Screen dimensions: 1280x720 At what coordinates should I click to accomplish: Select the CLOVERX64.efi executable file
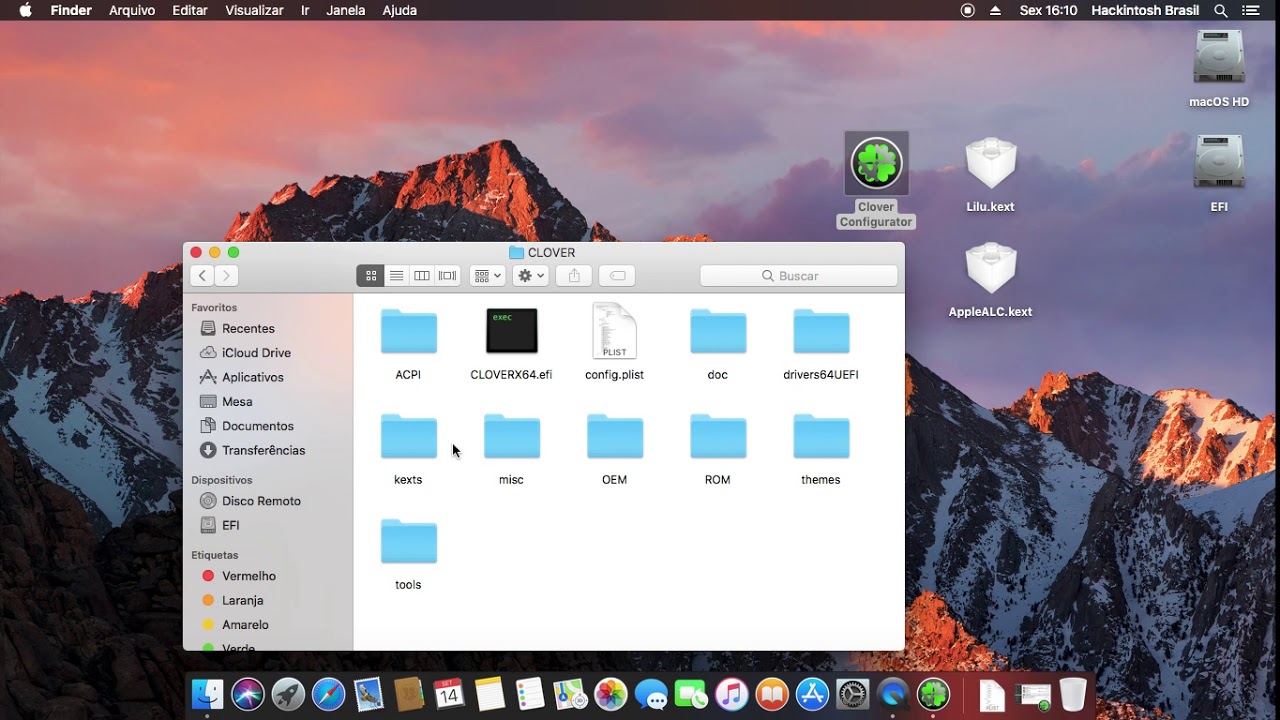pos(512,331)
